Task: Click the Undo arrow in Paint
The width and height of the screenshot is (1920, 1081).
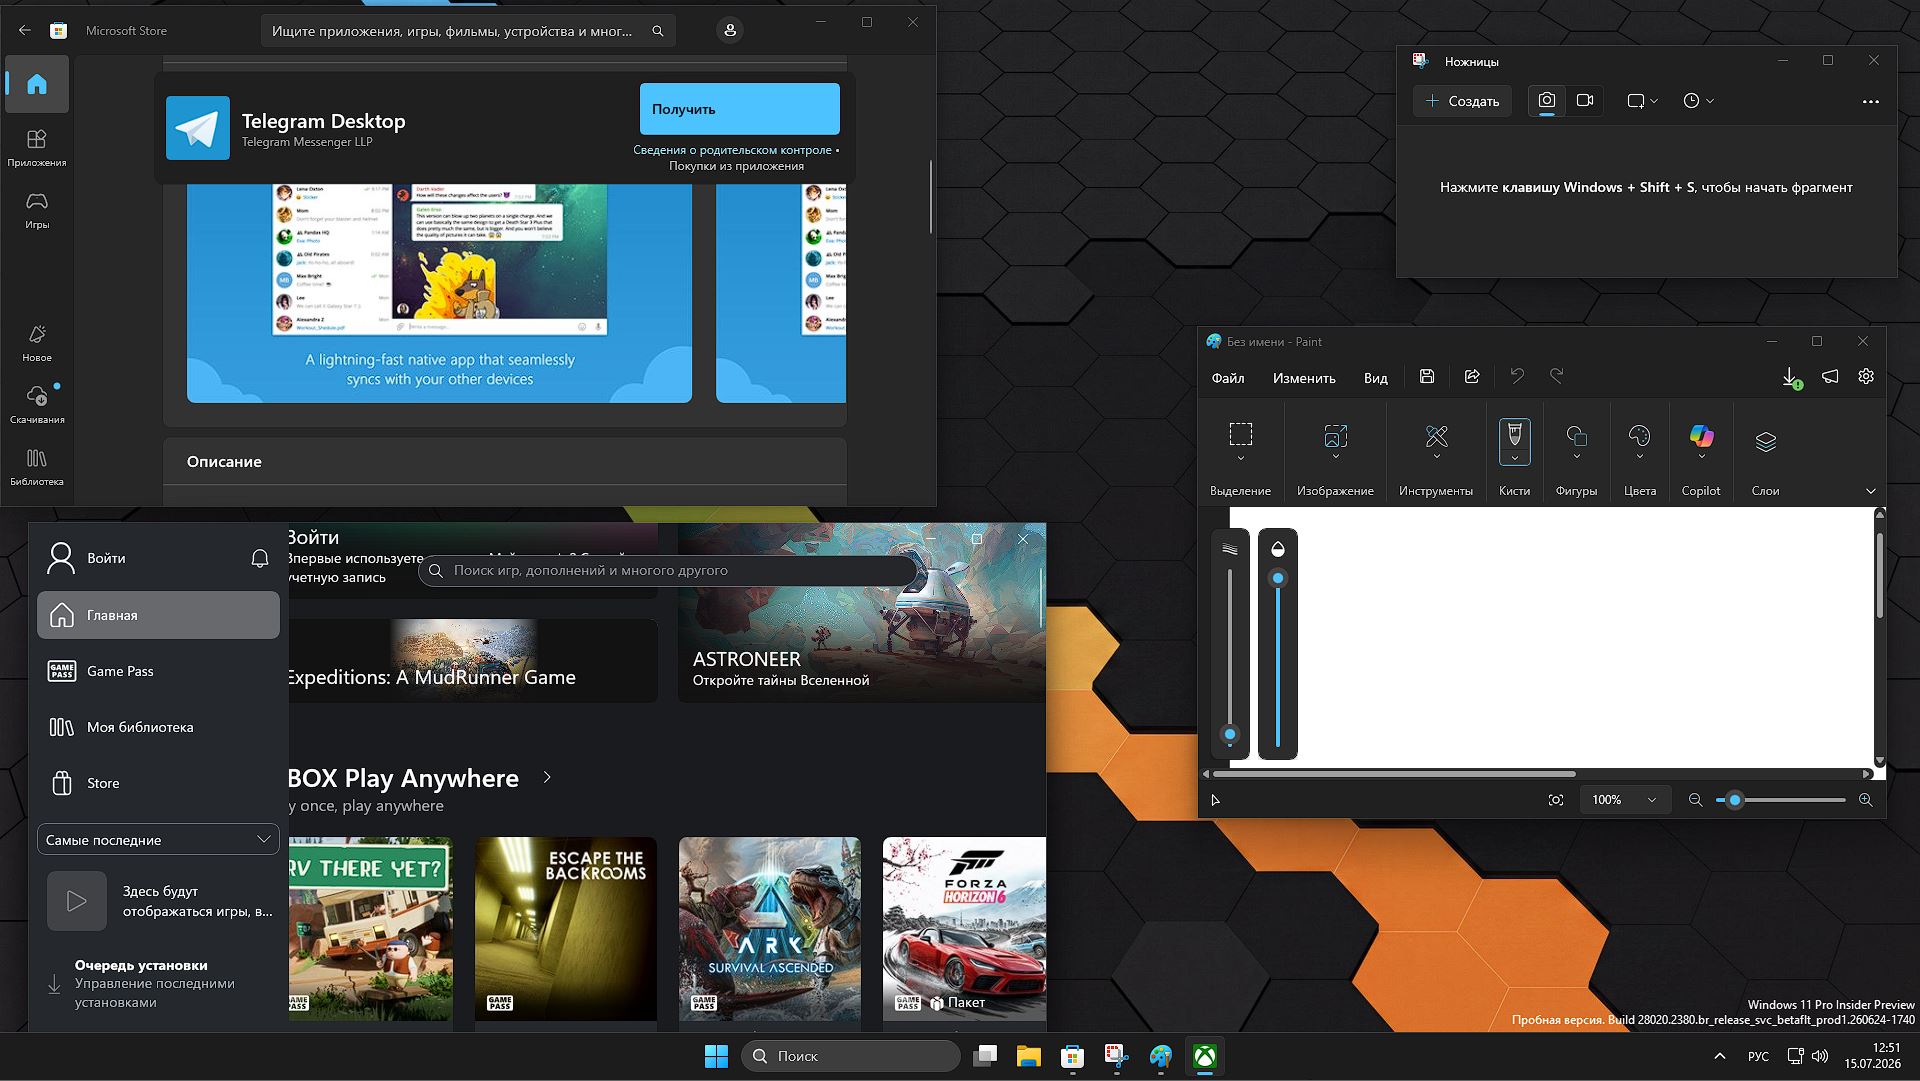Action: 1517,376
